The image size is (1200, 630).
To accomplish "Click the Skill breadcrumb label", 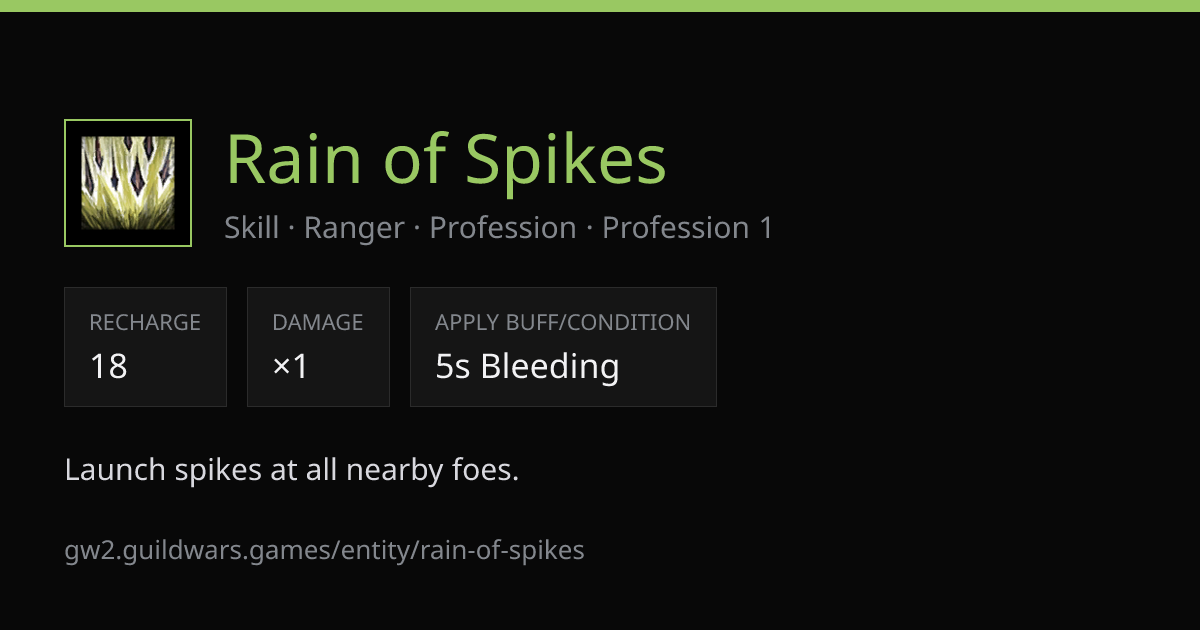I will click(x=252, y=228).
